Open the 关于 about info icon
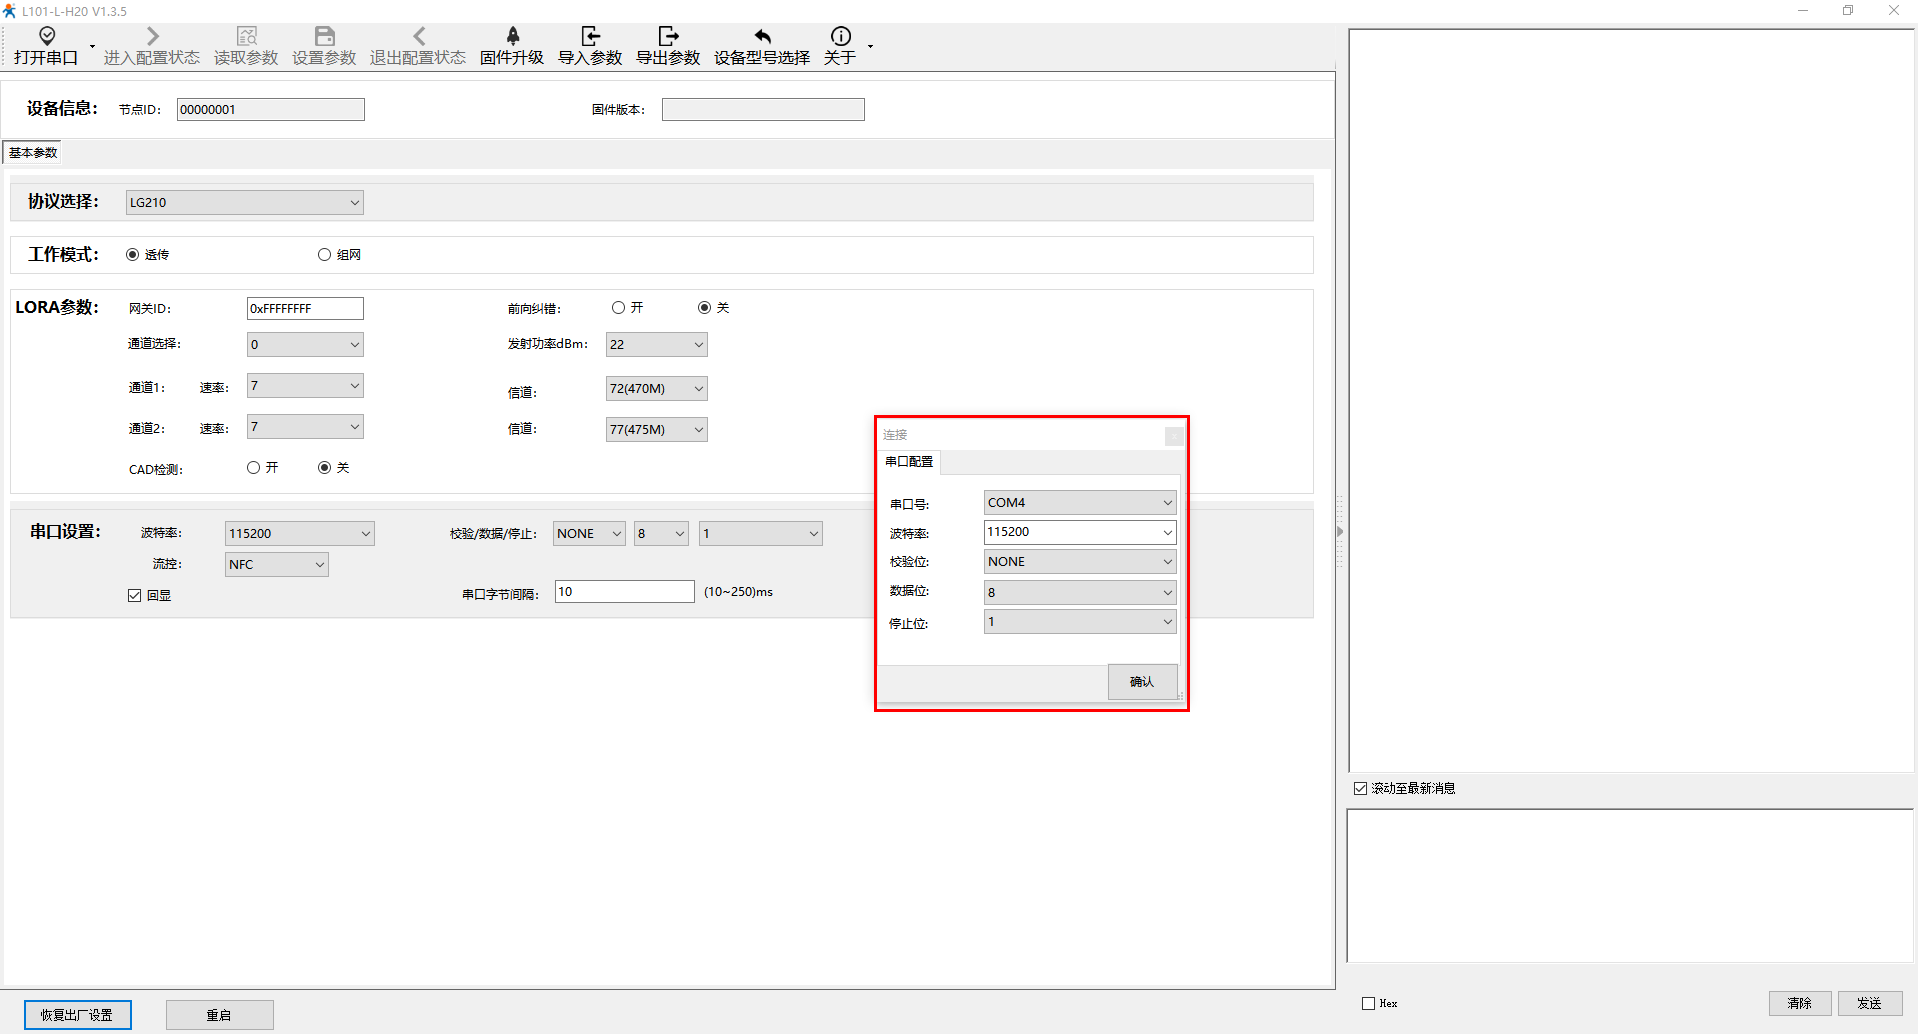 coord(840,37)
